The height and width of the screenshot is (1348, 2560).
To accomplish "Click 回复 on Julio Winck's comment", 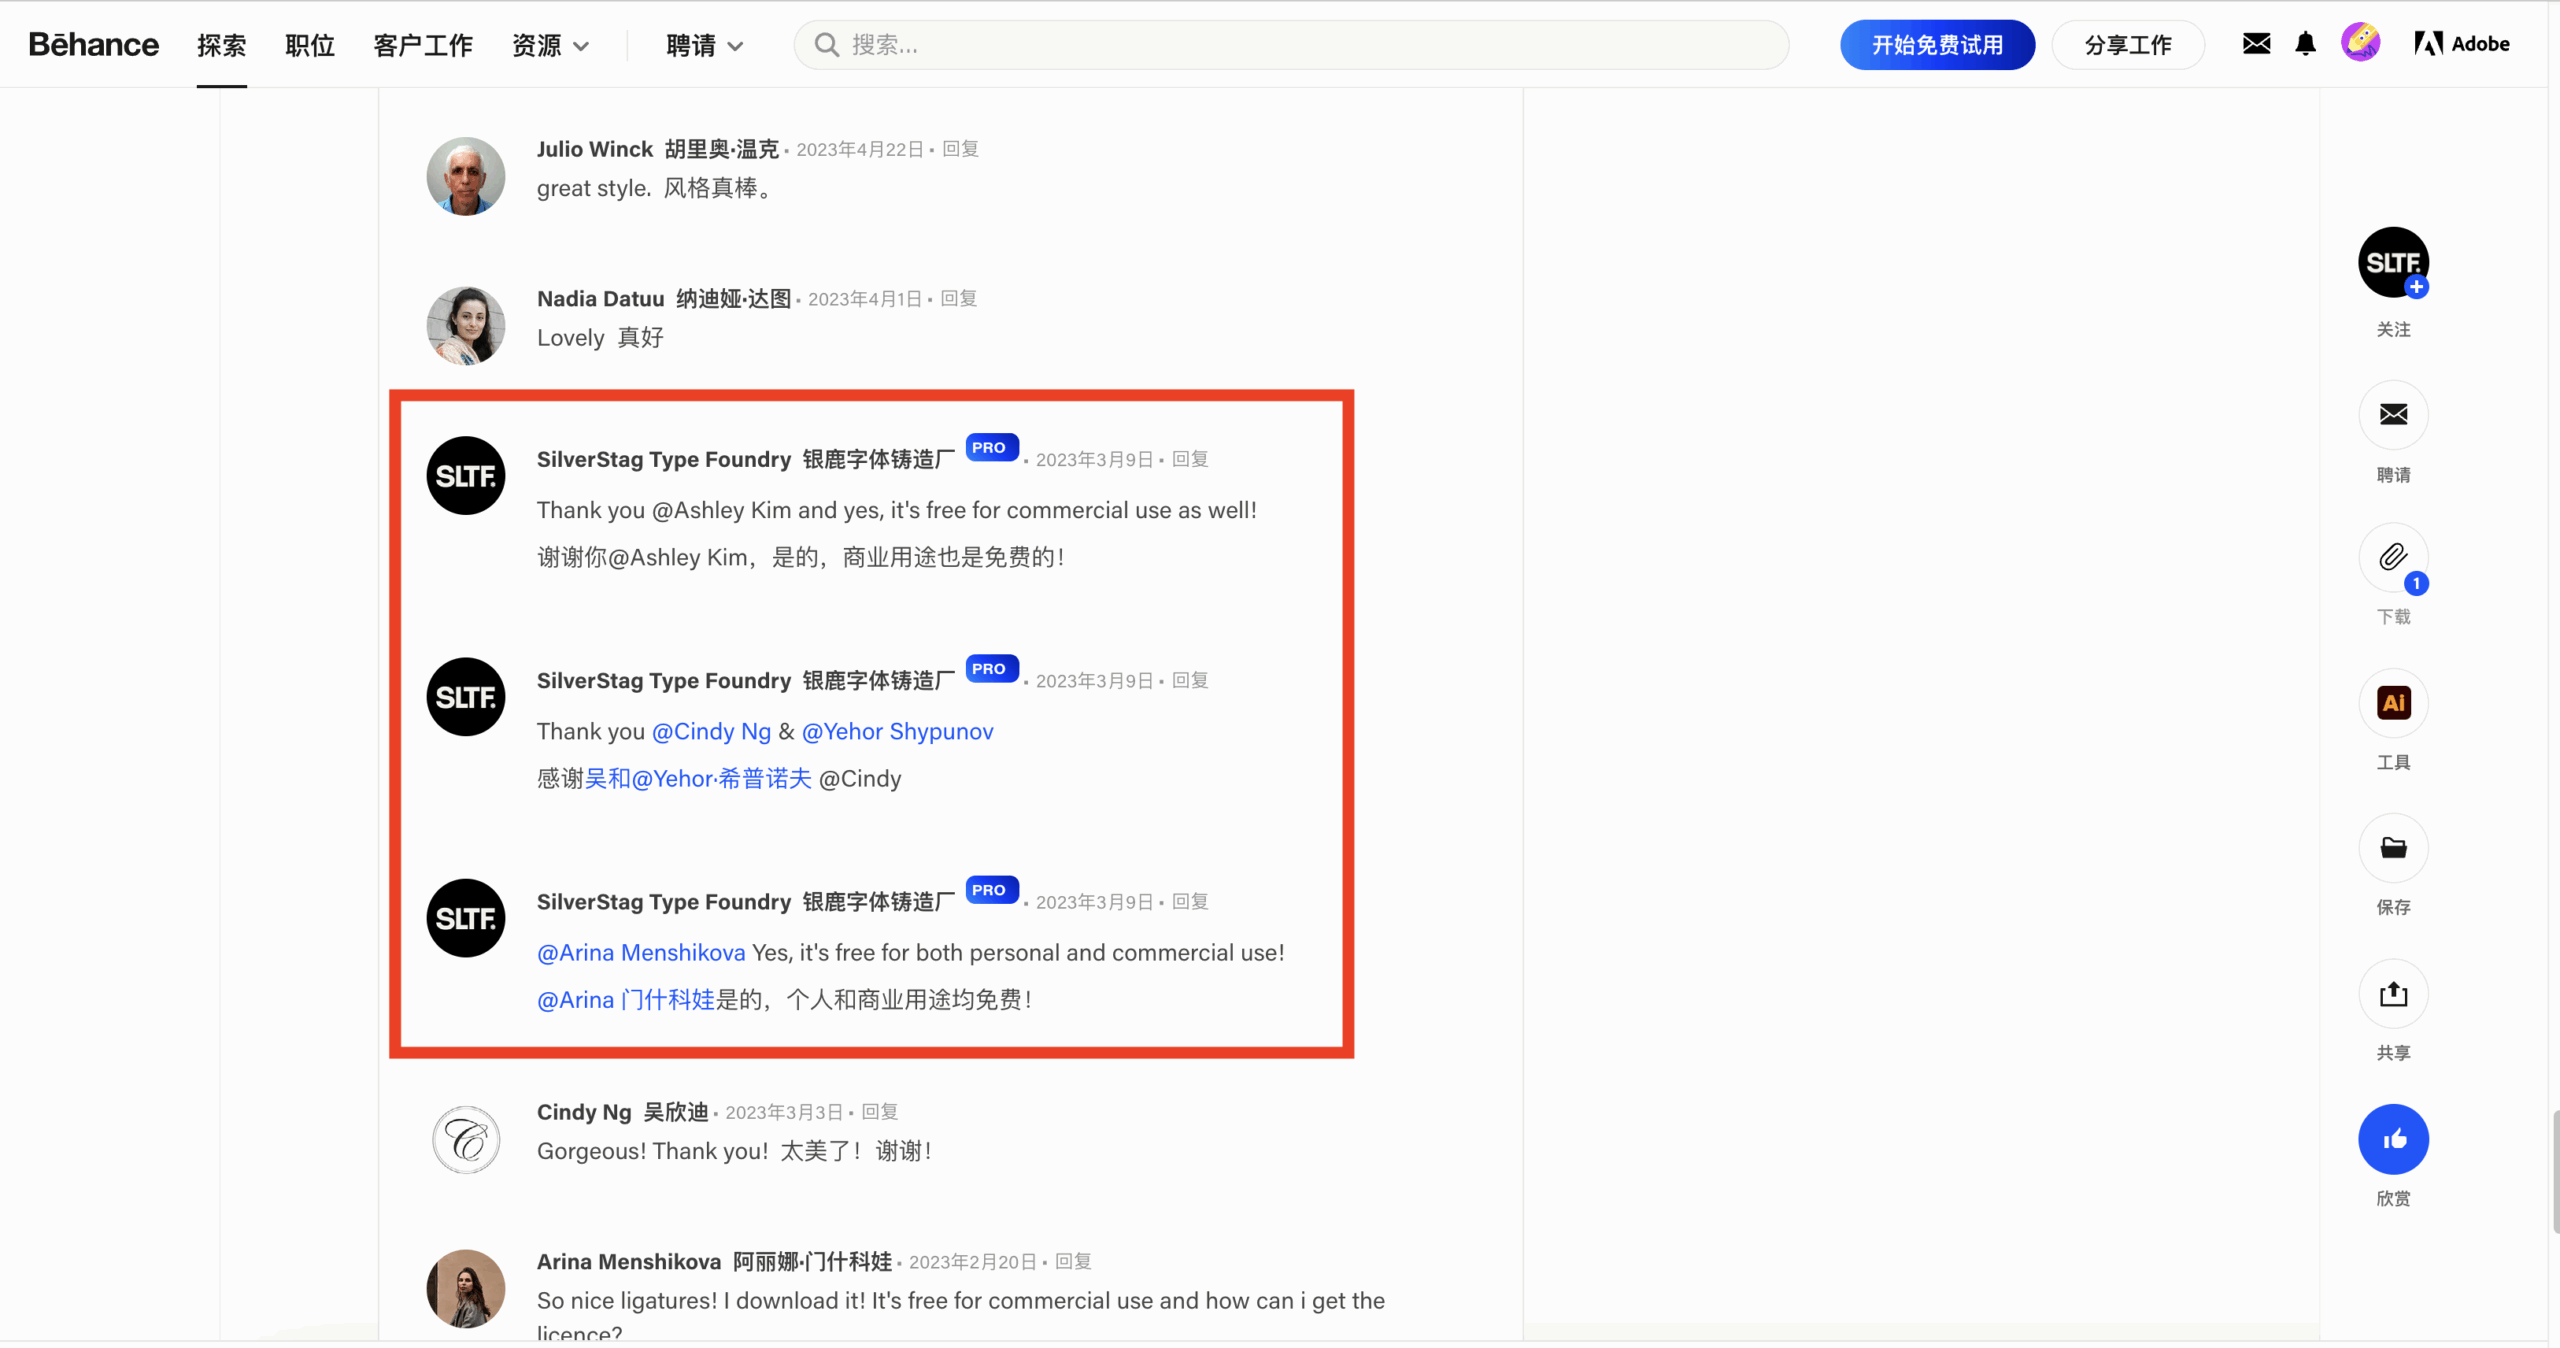I will point(960,149).
